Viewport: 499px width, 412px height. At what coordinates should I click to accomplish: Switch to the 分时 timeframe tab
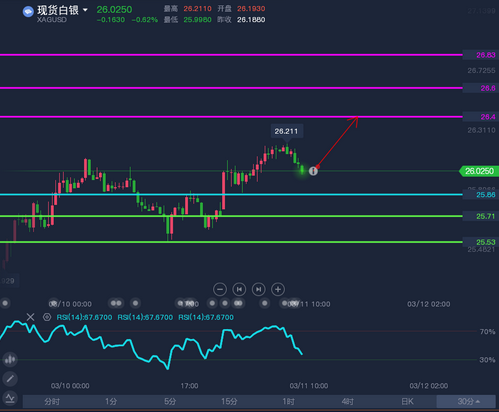52,401
